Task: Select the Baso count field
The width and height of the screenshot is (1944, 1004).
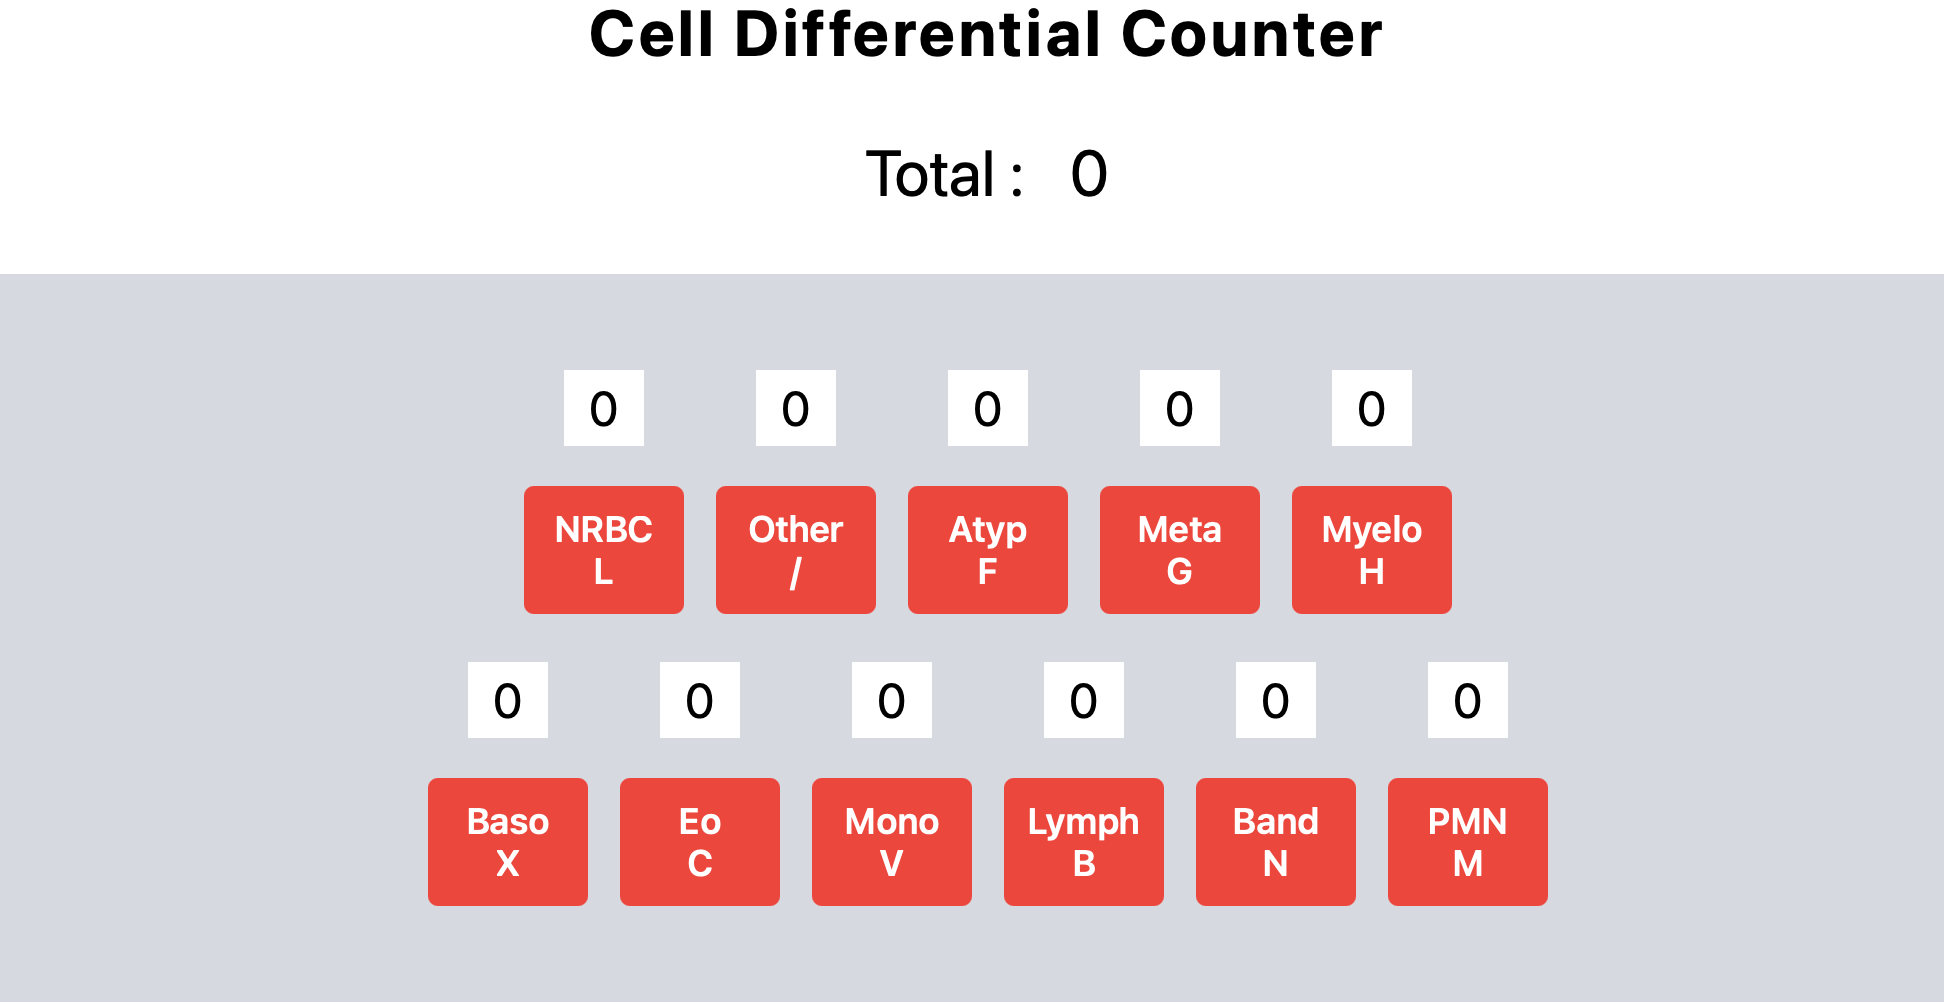Action: tap(508, 700)
